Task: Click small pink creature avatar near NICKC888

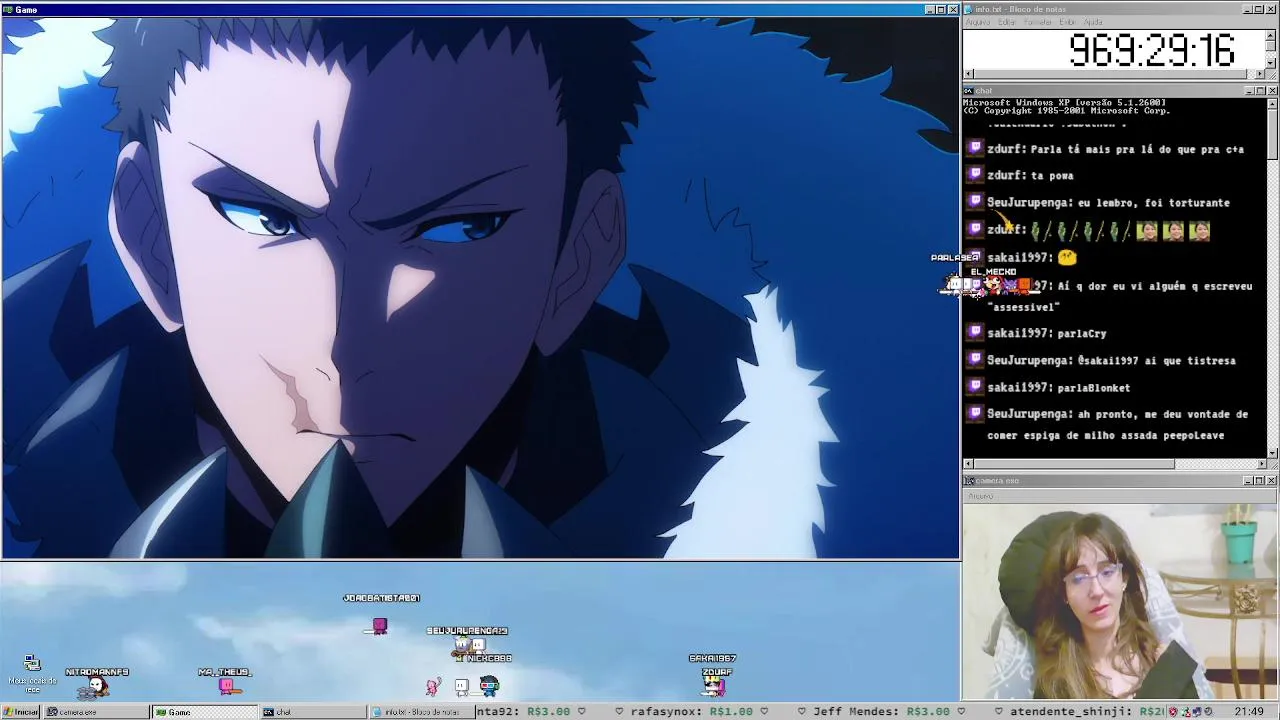Action: pos(432,686)
